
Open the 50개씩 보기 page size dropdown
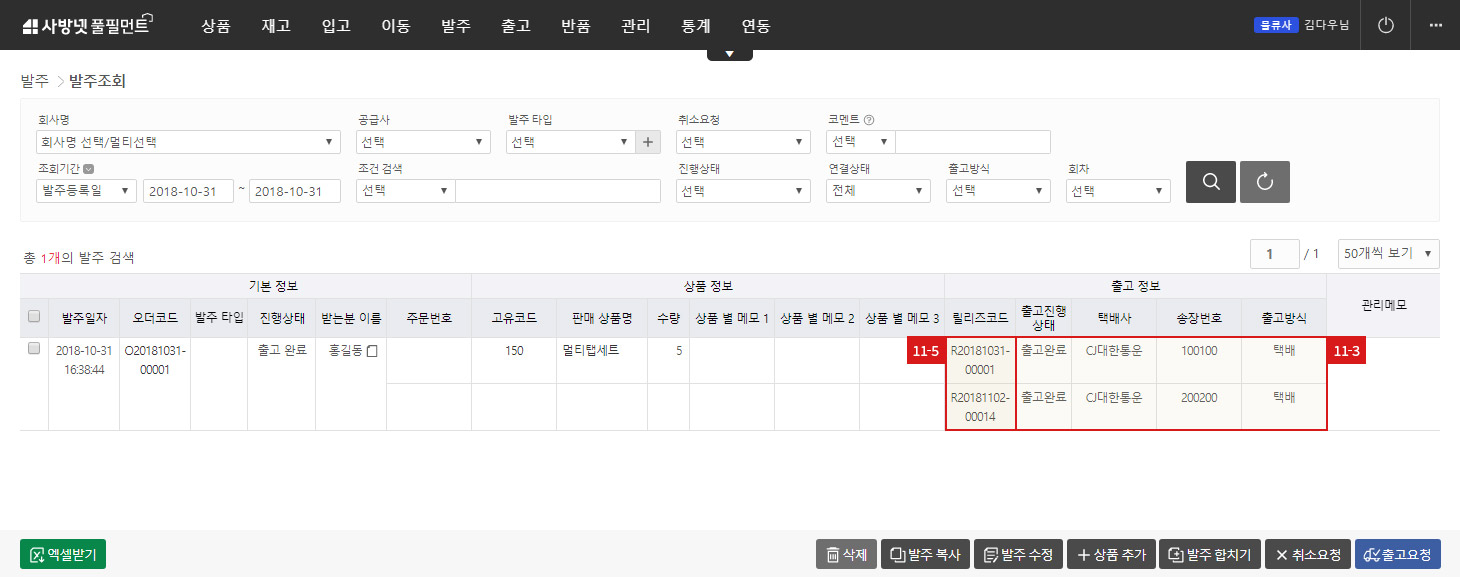click(1388, 253)
